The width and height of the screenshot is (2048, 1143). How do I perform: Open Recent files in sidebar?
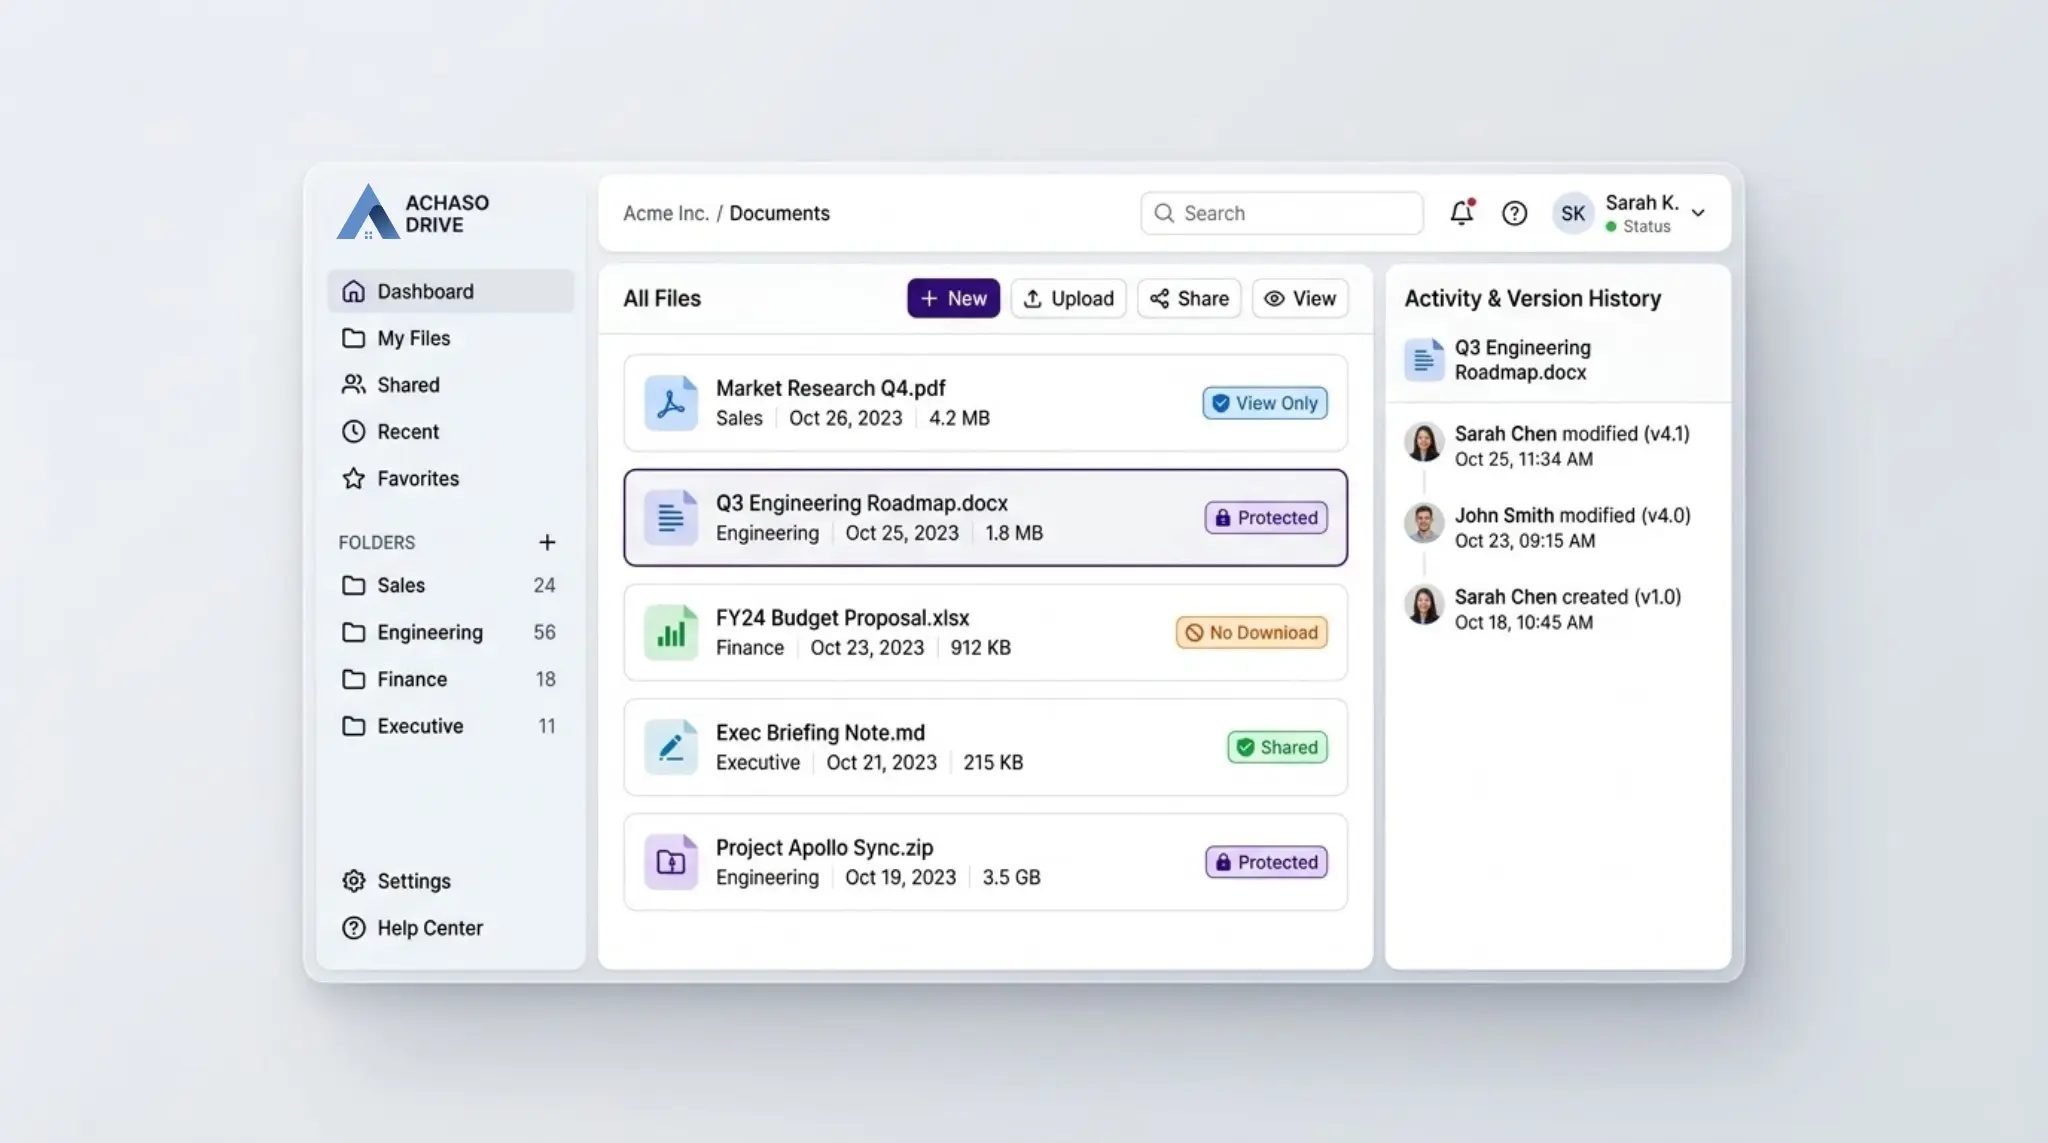450,432
